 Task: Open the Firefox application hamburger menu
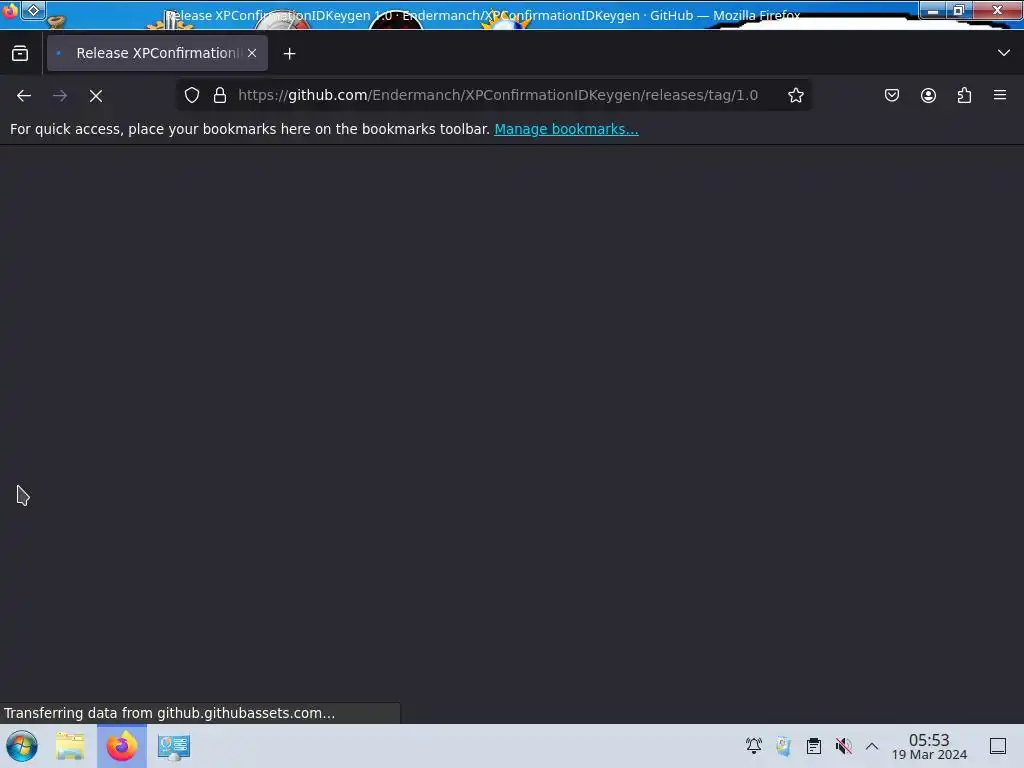[x=1000, y=95]
